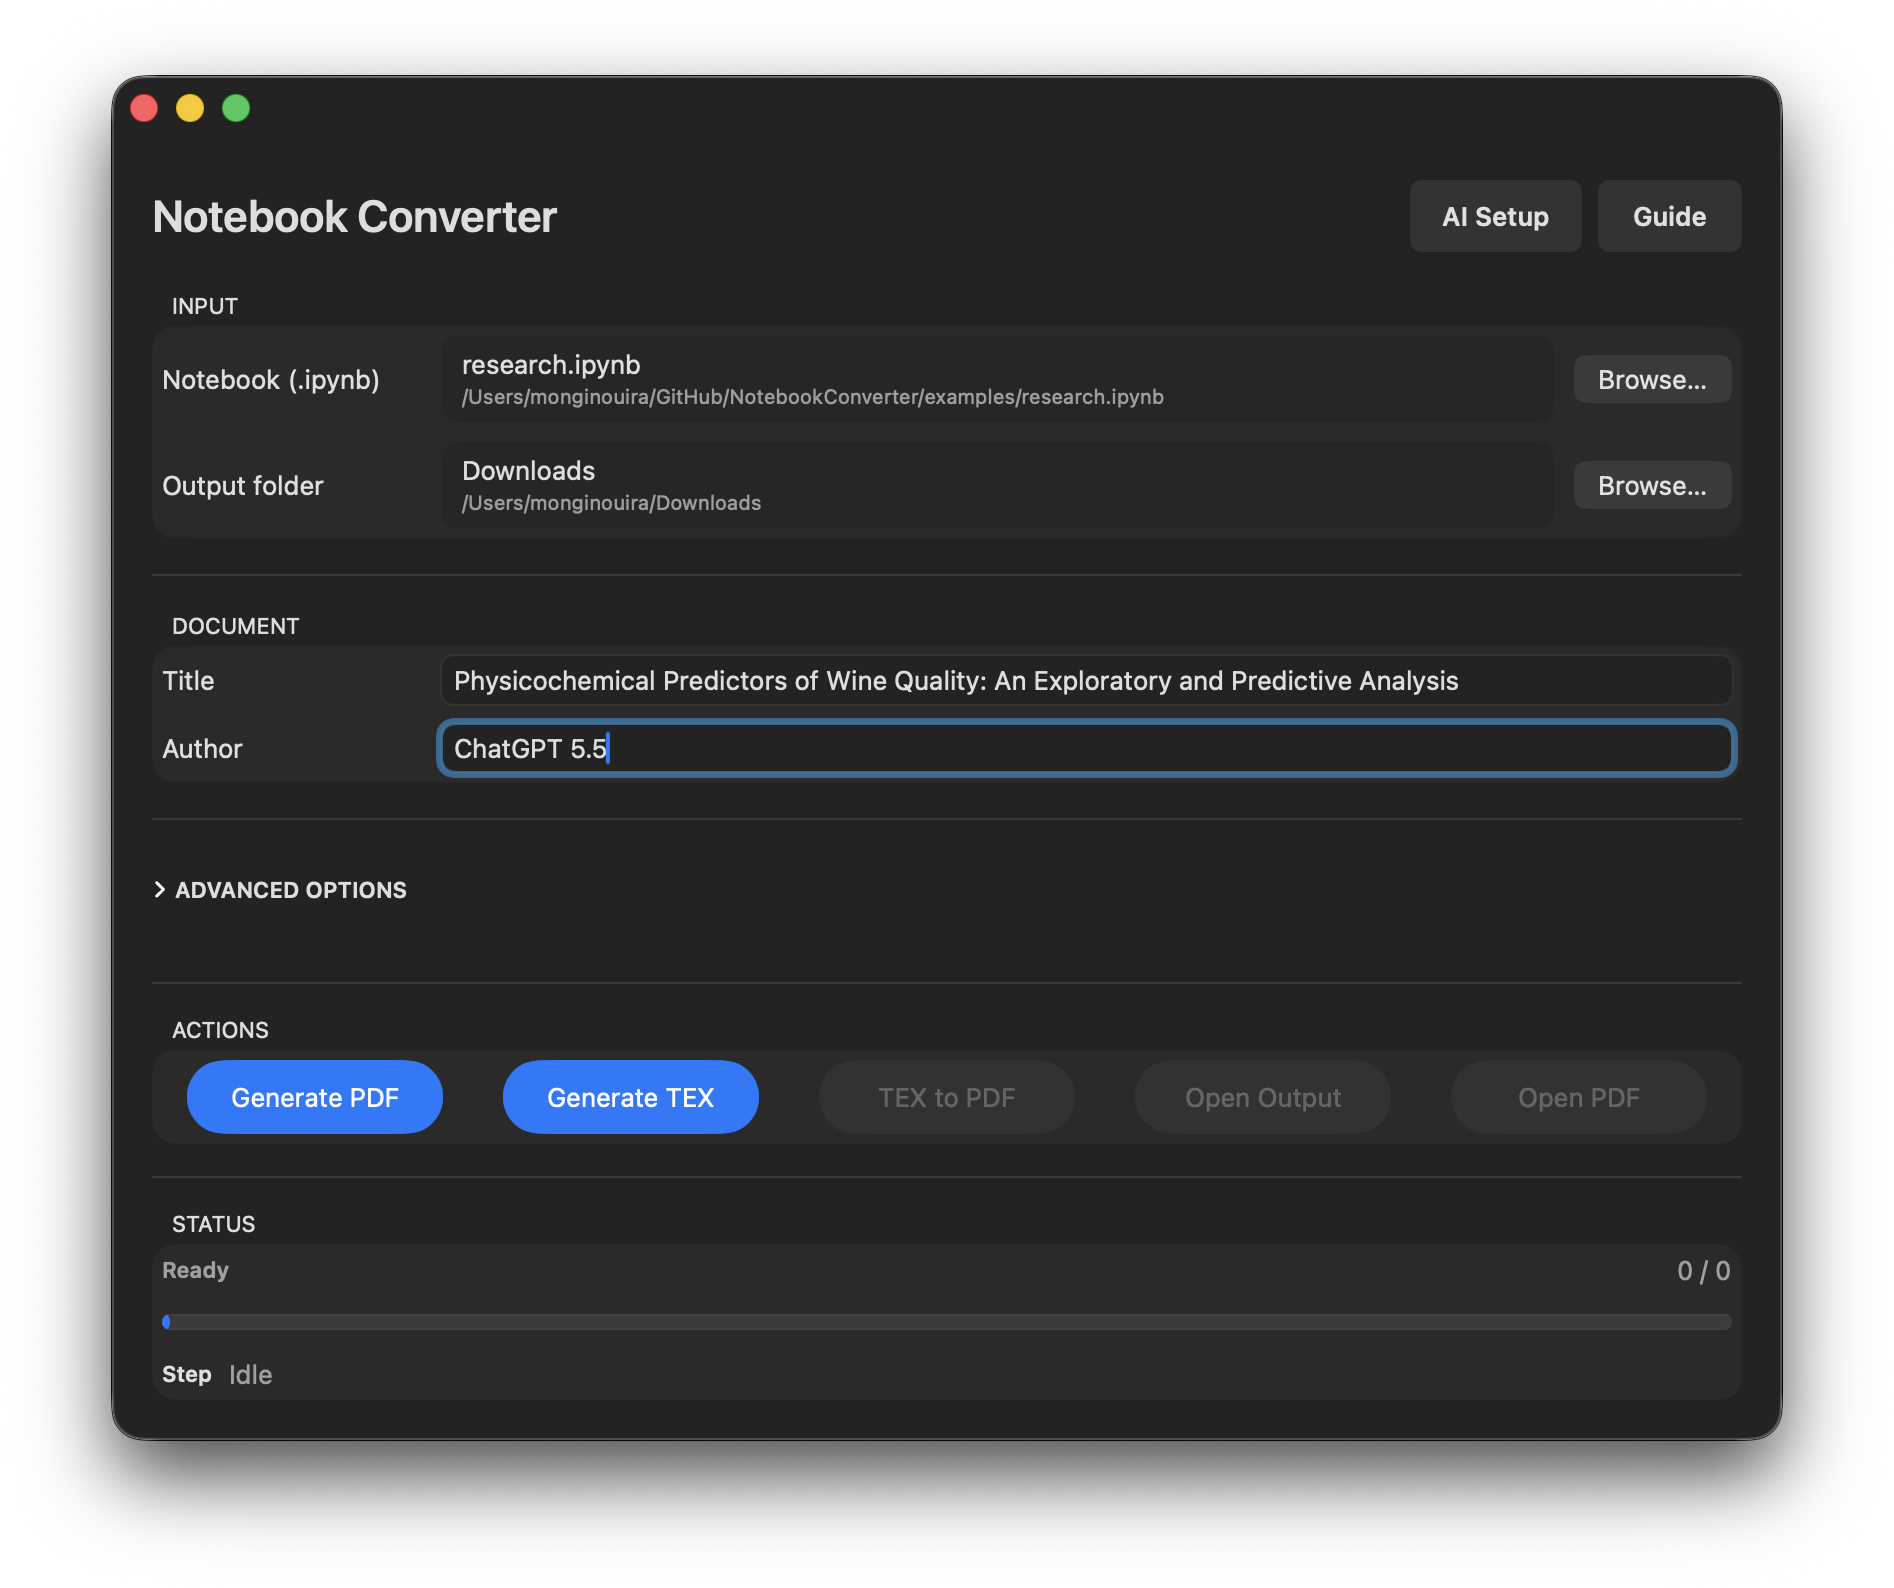This screenshot has height=1588, width=1894.
Task: Click the Advanced Options chevron arrow
Action: coord(160,890)
